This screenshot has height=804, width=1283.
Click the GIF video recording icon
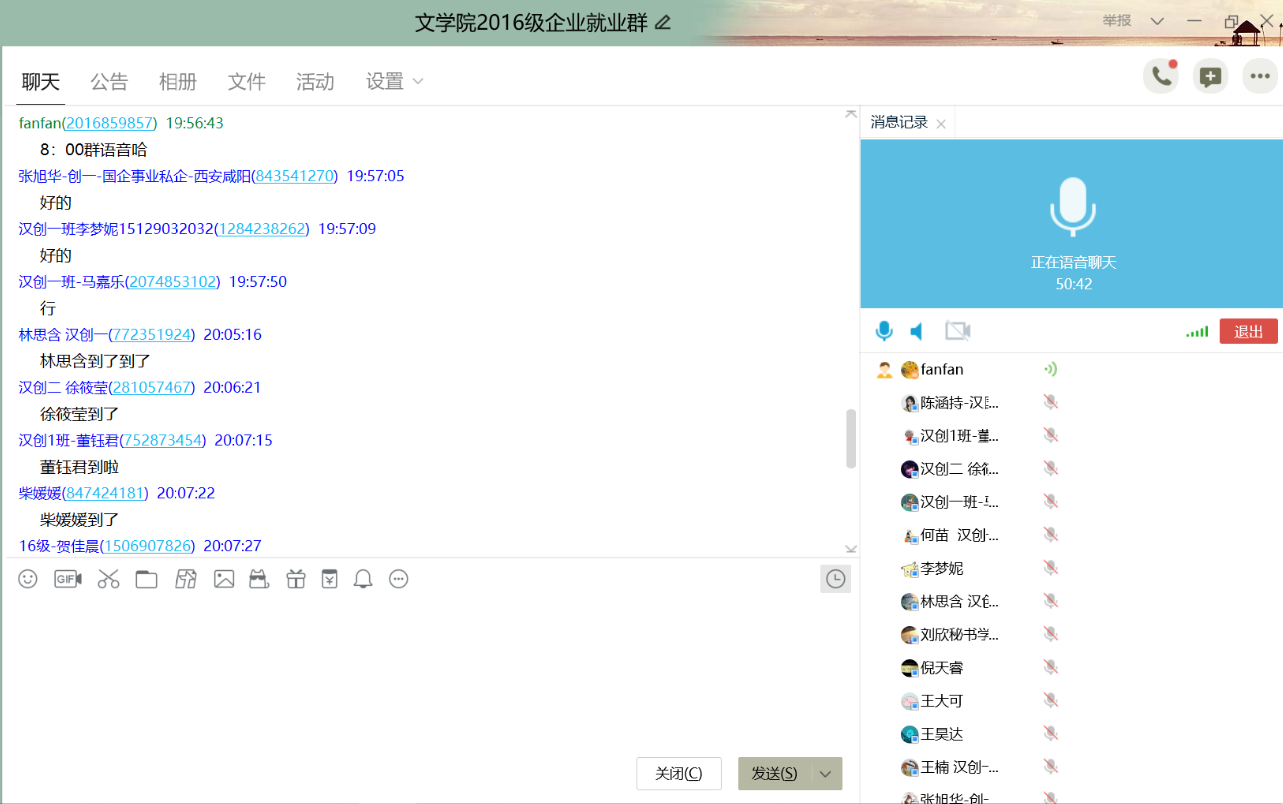point(68,579)
